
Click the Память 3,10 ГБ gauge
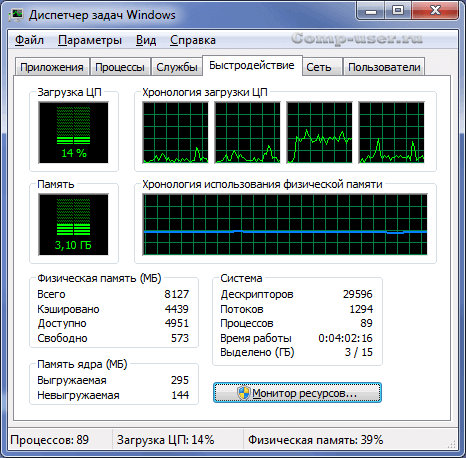pos(73,225)
